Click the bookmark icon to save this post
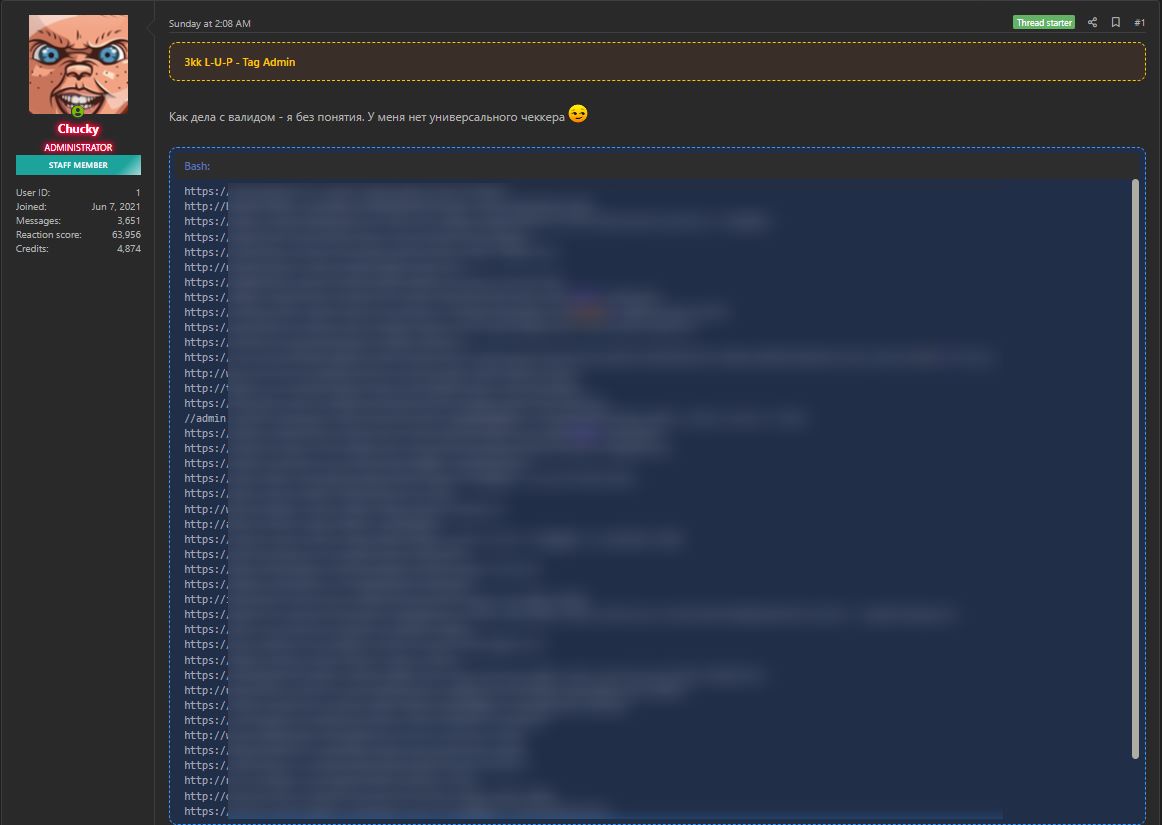 pos(1115,22)
